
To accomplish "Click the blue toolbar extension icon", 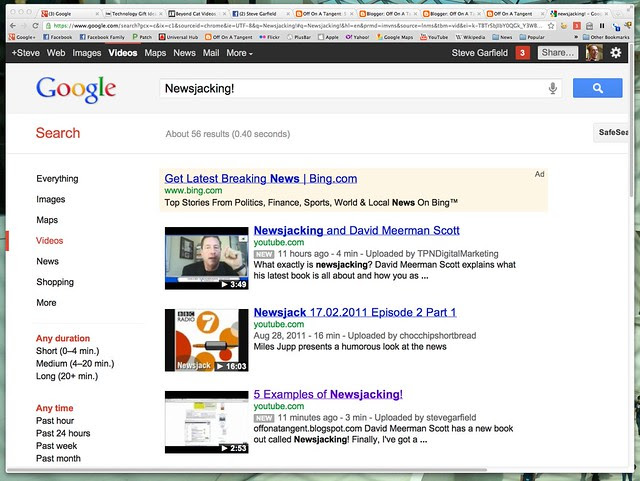I will coord(616,27).
